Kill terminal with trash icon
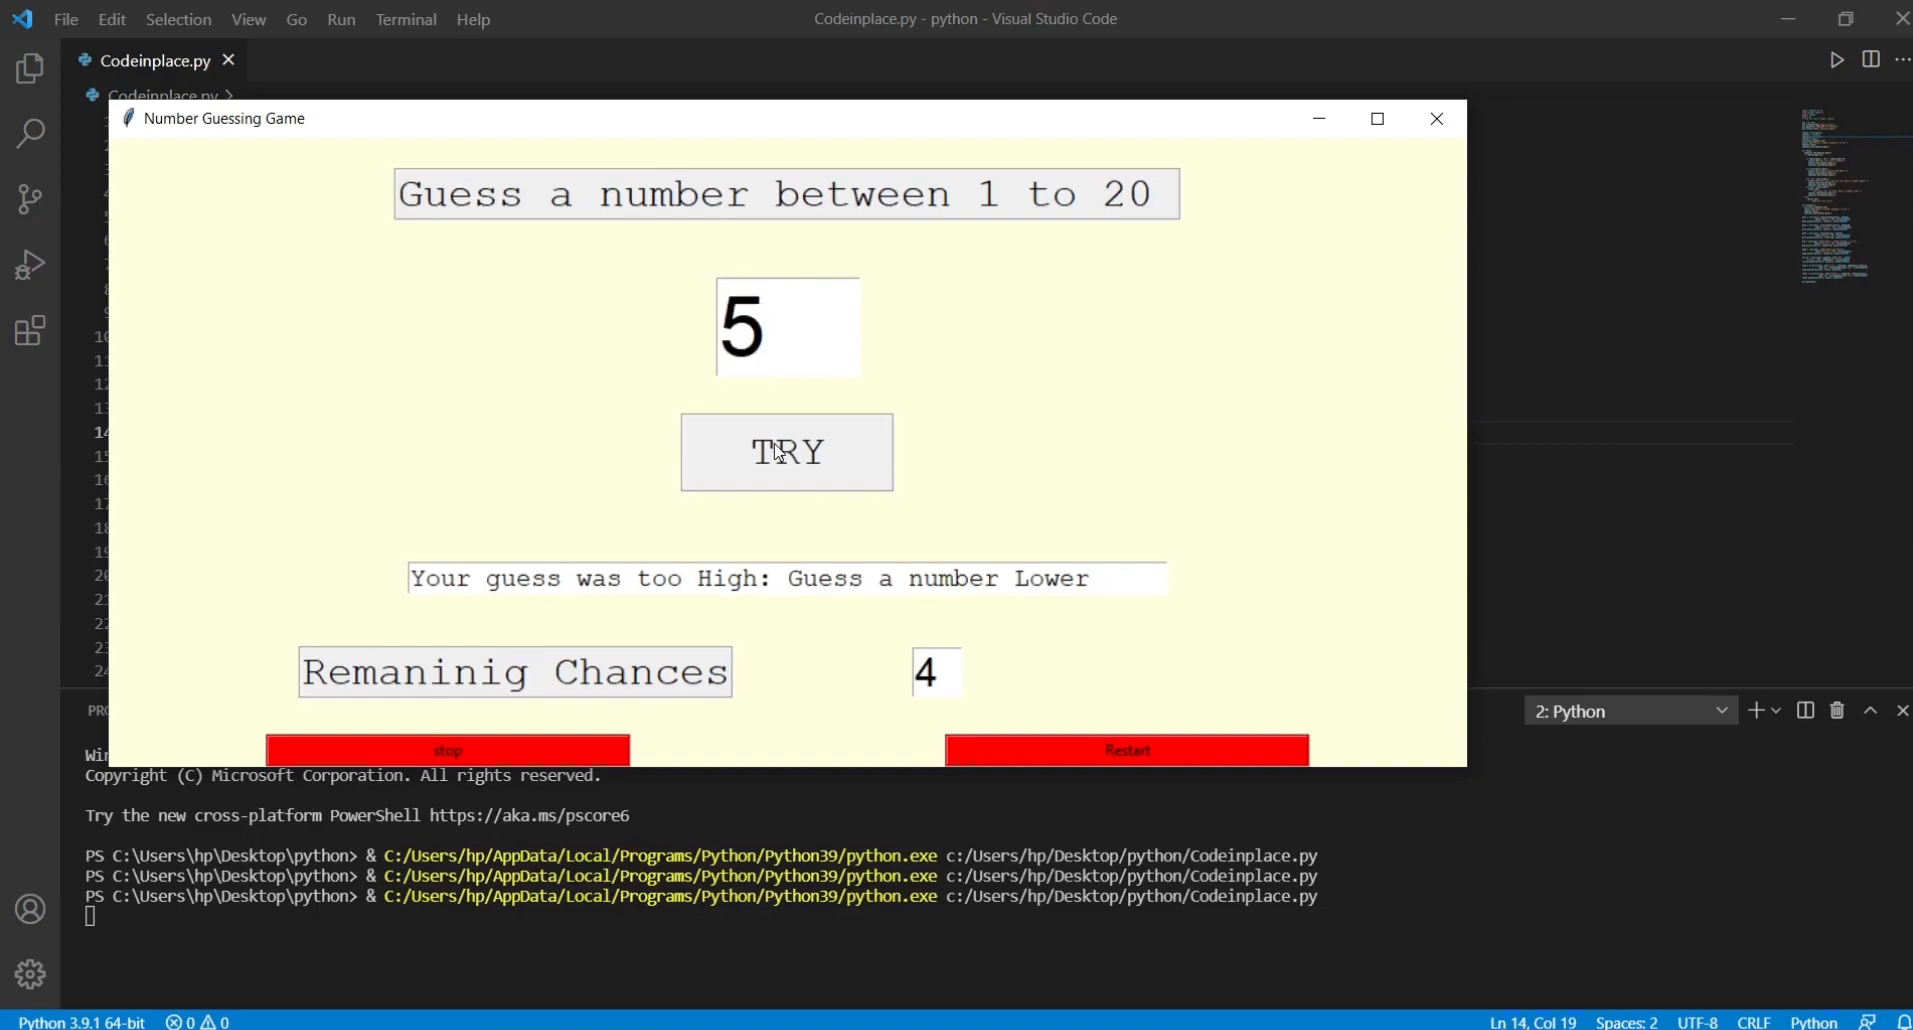Image resolution: width=1913 pixels, height=1030 pixels. click(x=1837, y=710)
